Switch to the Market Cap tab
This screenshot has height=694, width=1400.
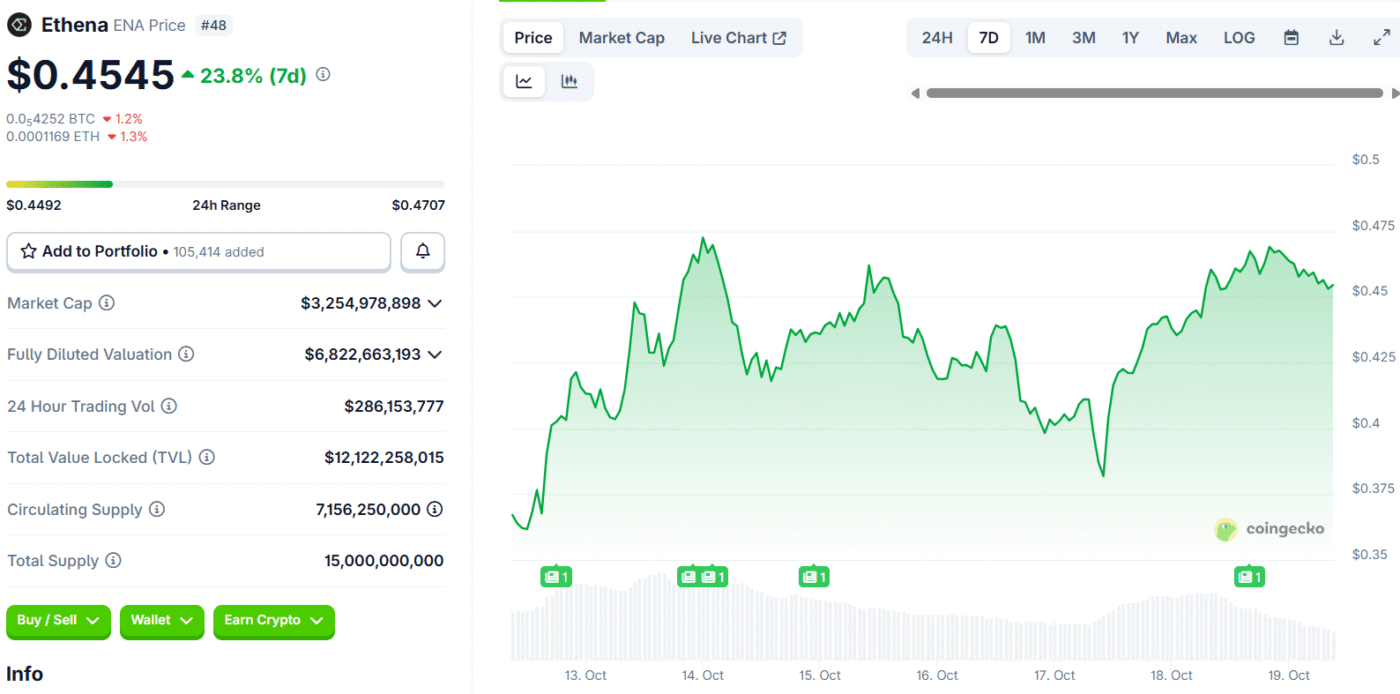tap(621, 38)
